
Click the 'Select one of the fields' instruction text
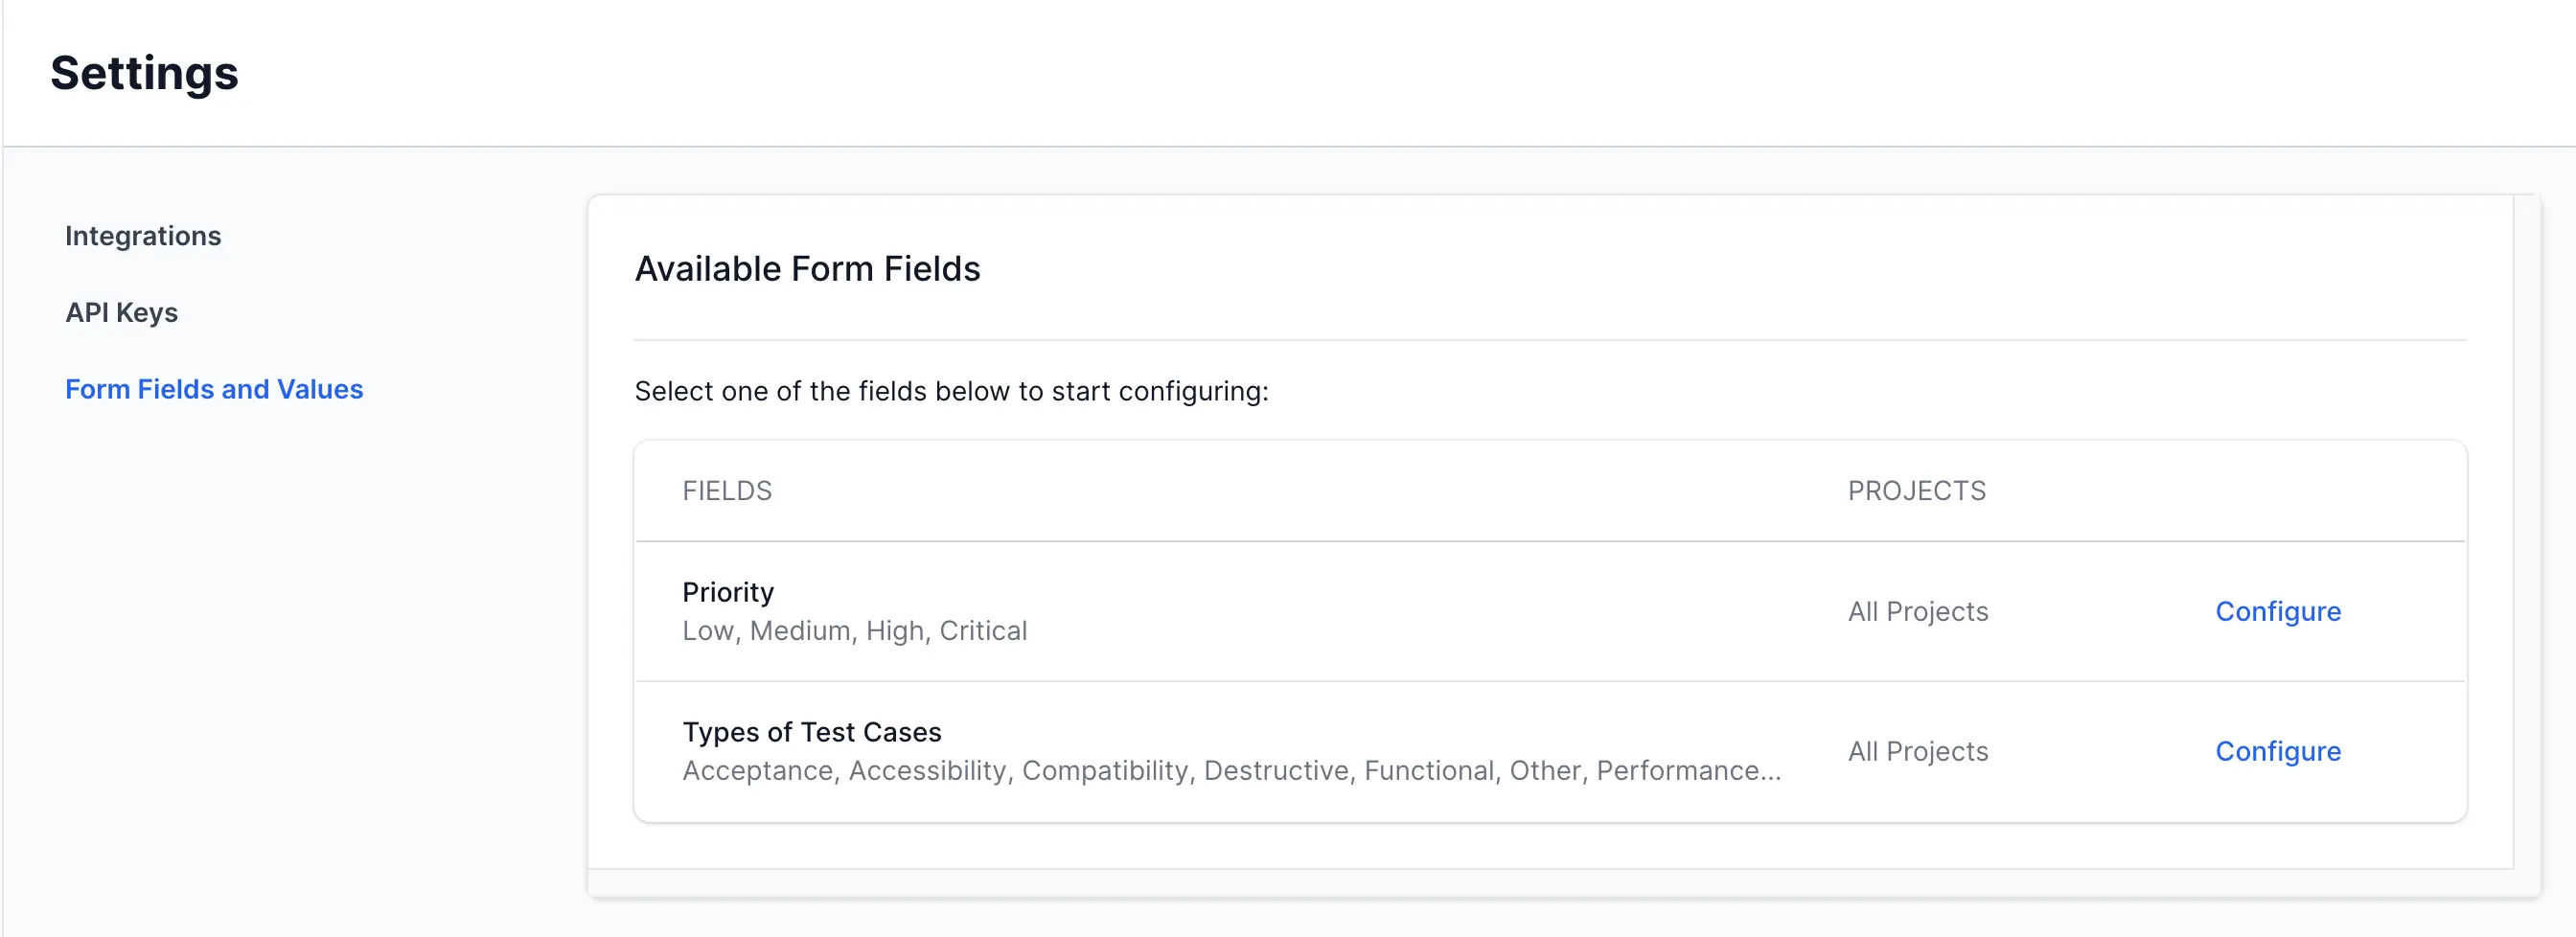[x=951, y=391]
